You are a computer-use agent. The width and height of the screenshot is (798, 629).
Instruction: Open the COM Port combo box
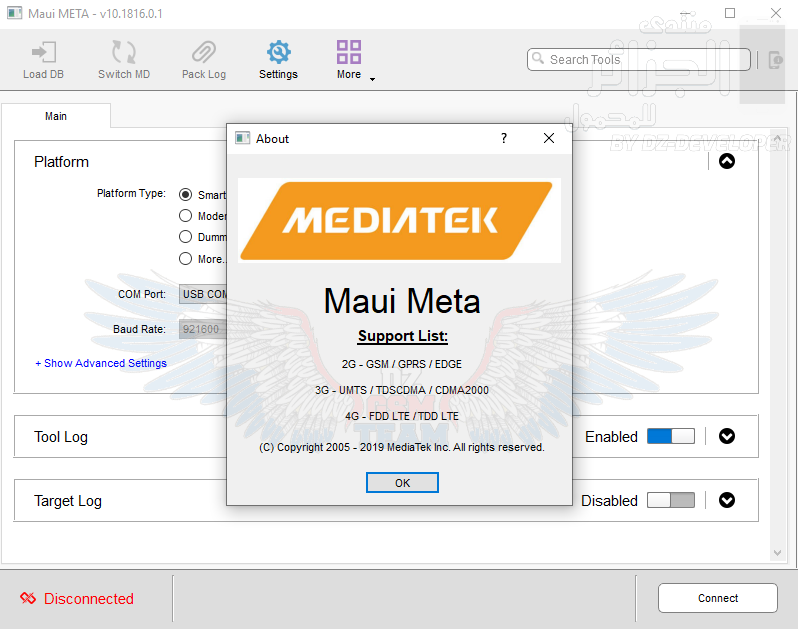pyautogui.click(x=203, y=294)
